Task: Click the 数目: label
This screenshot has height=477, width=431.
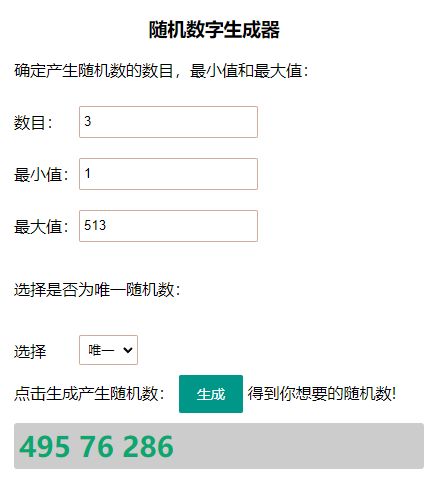Action: tap(33, 122)
